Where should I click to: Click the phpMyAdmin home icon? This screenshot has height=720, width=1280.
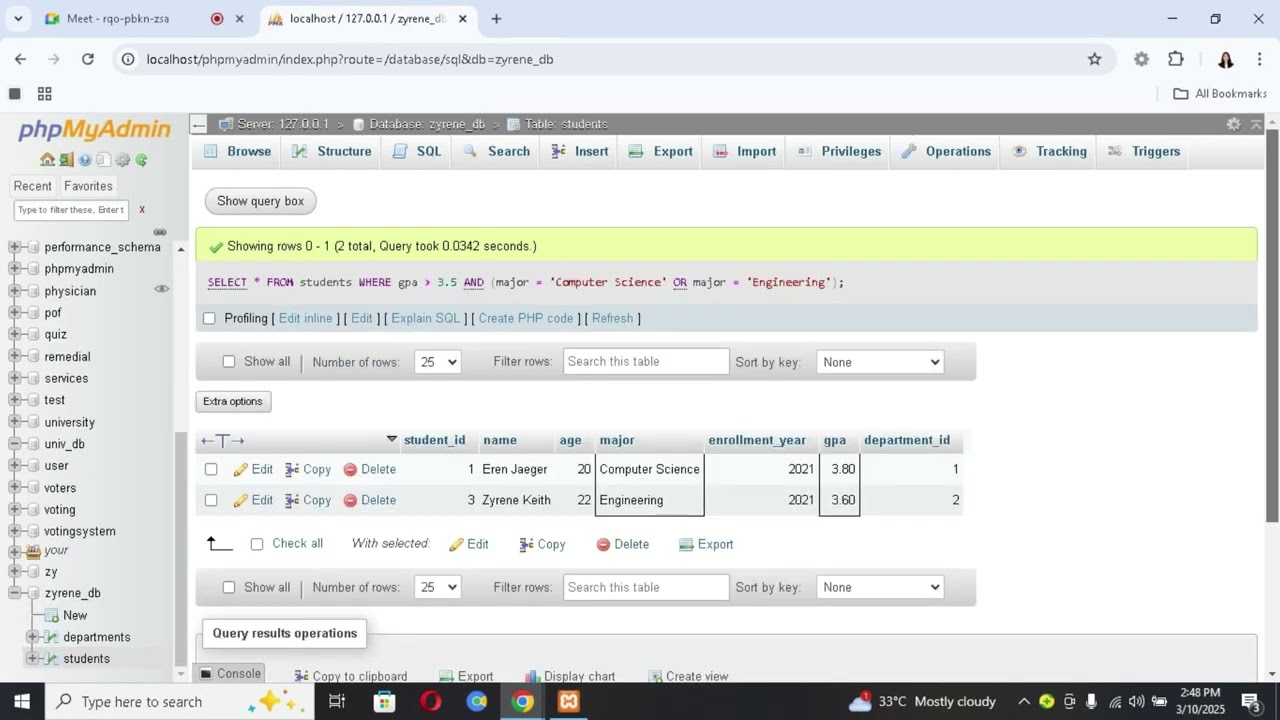click(47, 160)
